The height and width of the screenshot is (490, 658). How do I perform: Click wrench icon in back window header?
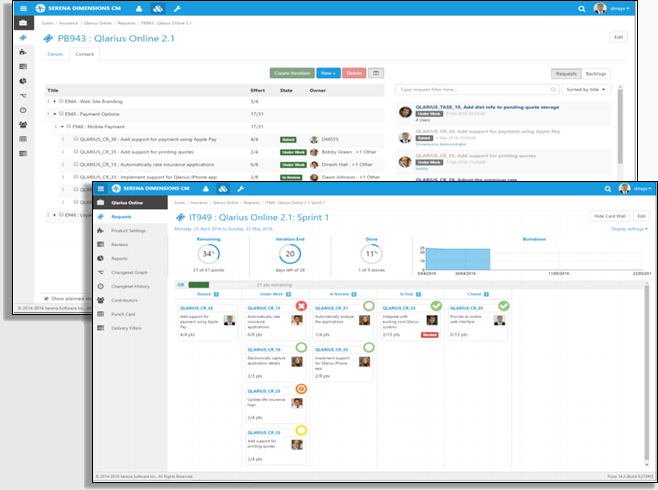click(177, 8)
